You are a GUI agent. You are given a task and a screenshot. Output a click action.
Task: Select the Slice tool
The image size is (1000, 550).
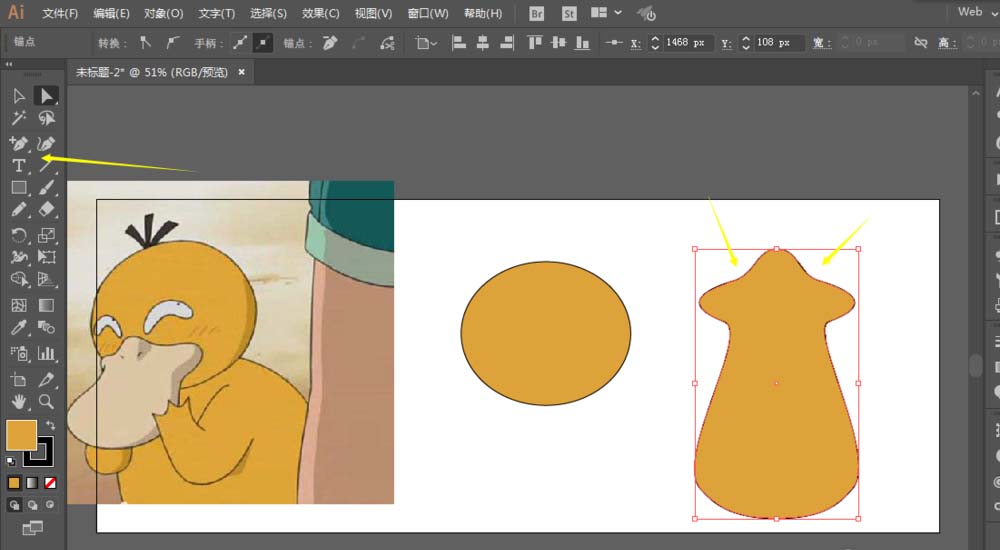(x=46, y=380)
